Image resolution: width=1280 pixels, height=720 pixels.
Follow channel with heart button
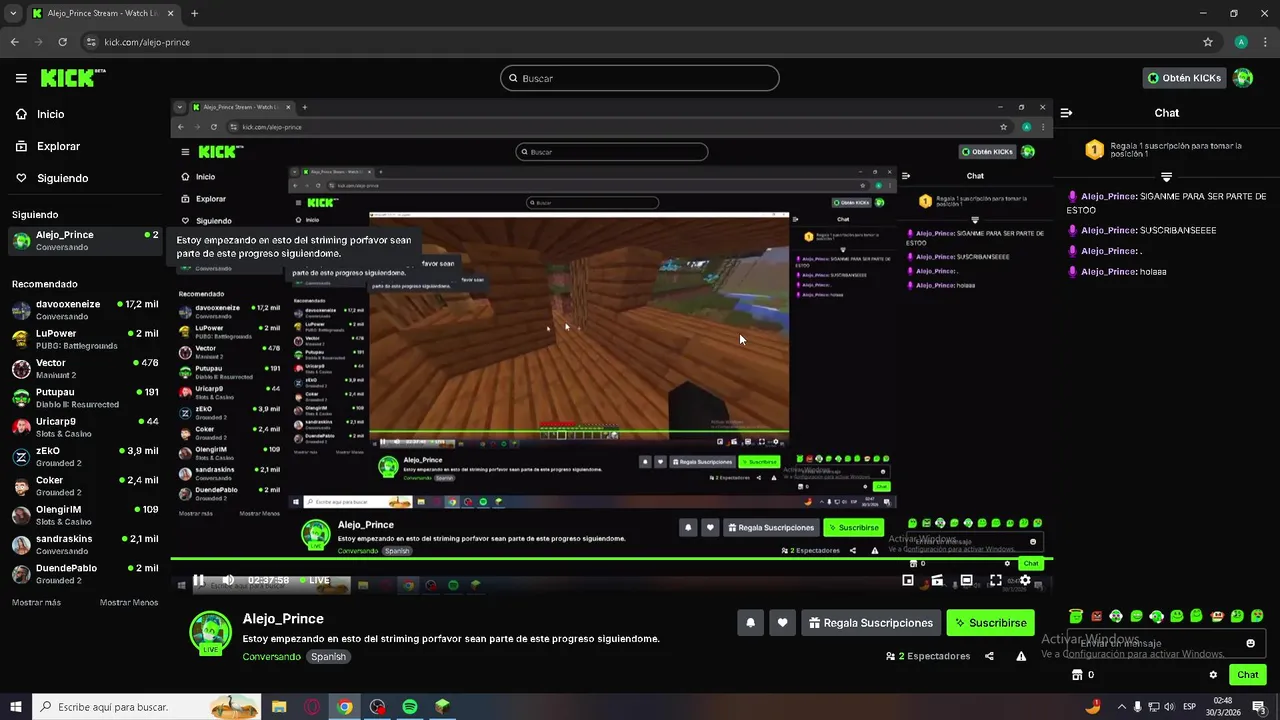(x=783, y=623)
